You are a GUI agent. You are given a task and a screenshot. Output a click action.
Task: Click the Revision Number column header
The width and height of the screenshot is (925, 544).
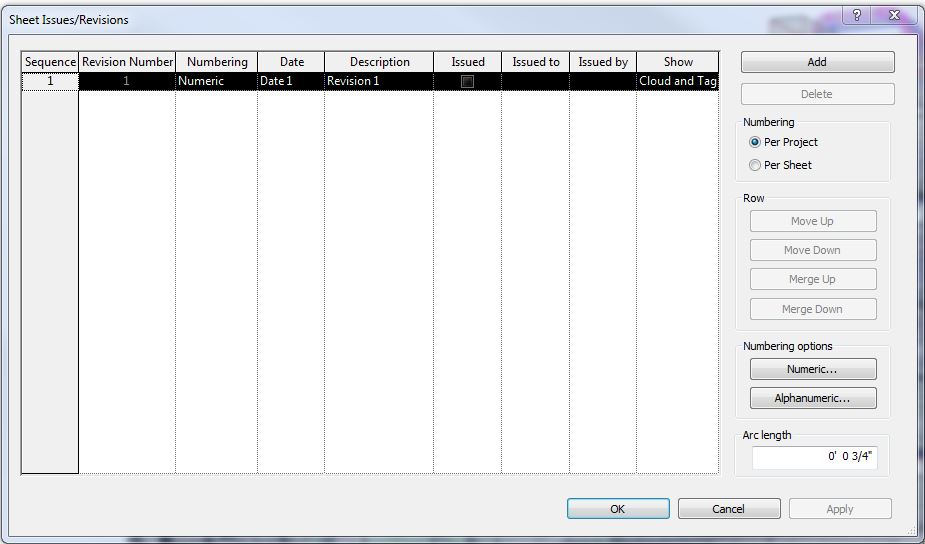[x=127, y=62]
